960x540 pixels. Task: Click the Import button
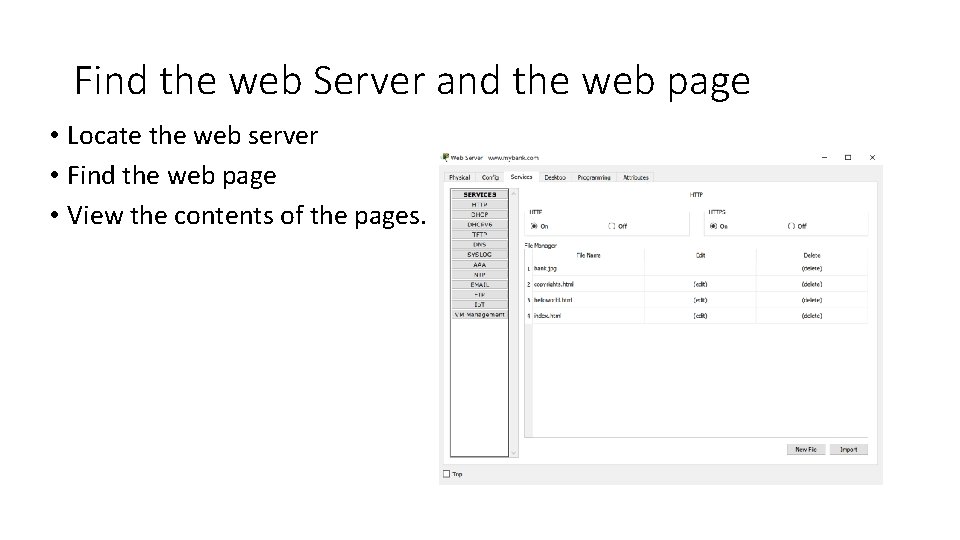[x=849, y=449]
